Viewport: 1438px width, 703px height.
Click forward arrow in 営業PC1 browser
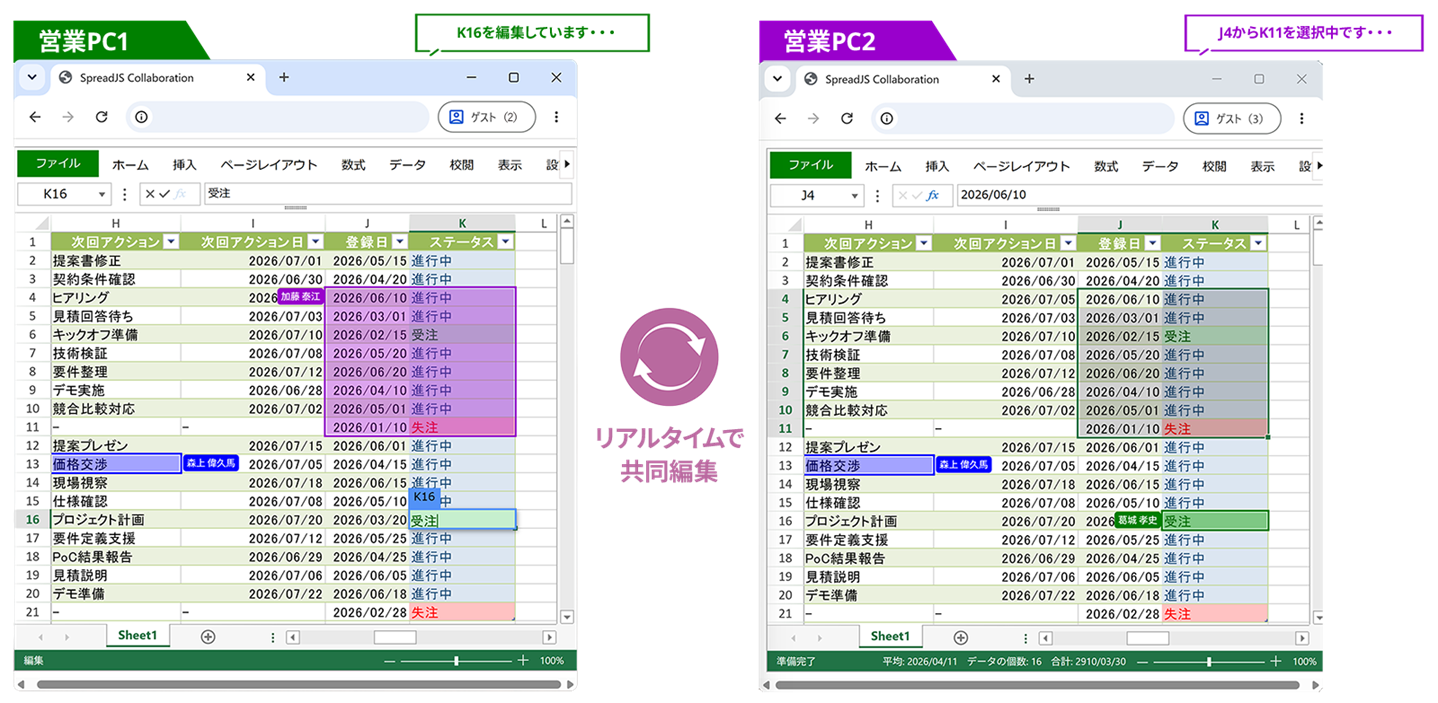click(x=68, y=117)
